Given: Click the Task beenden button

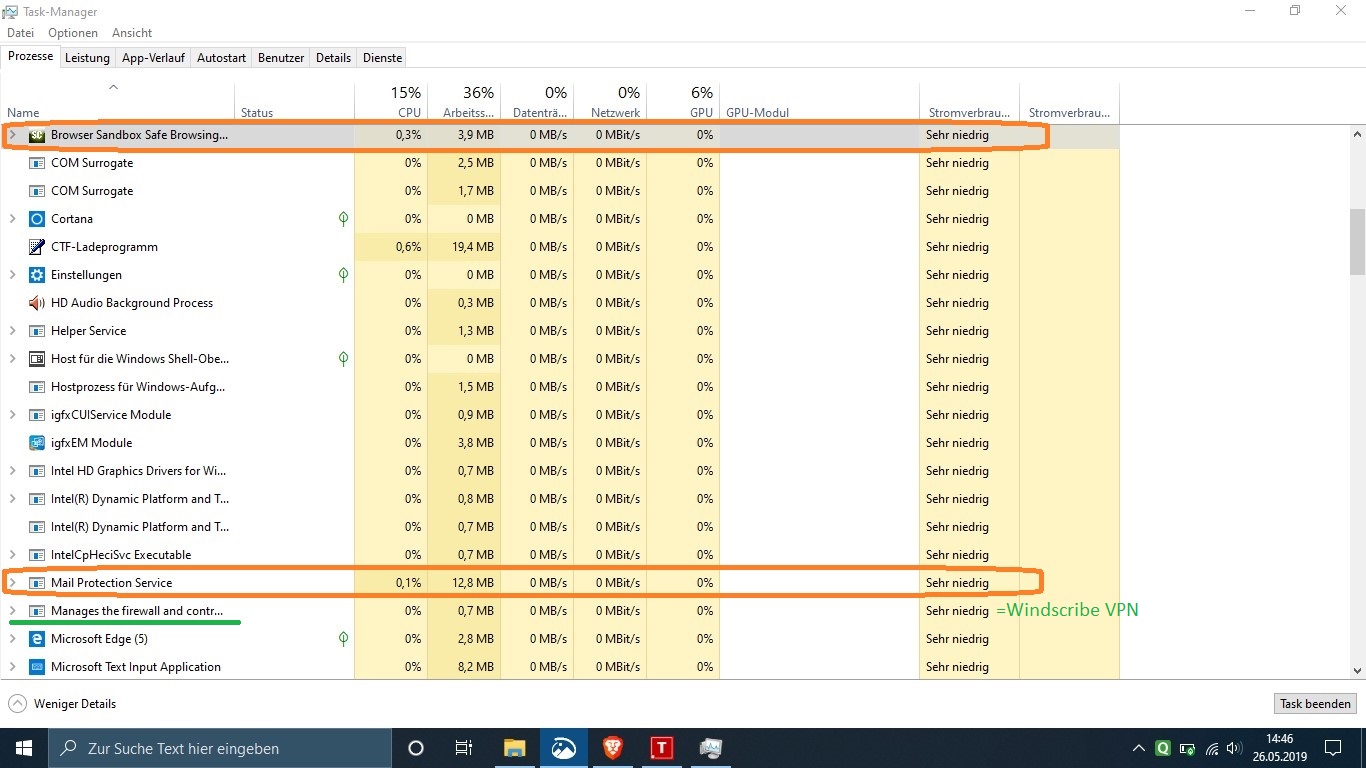Looking at the screenshot, I should tap(1315, 704).
